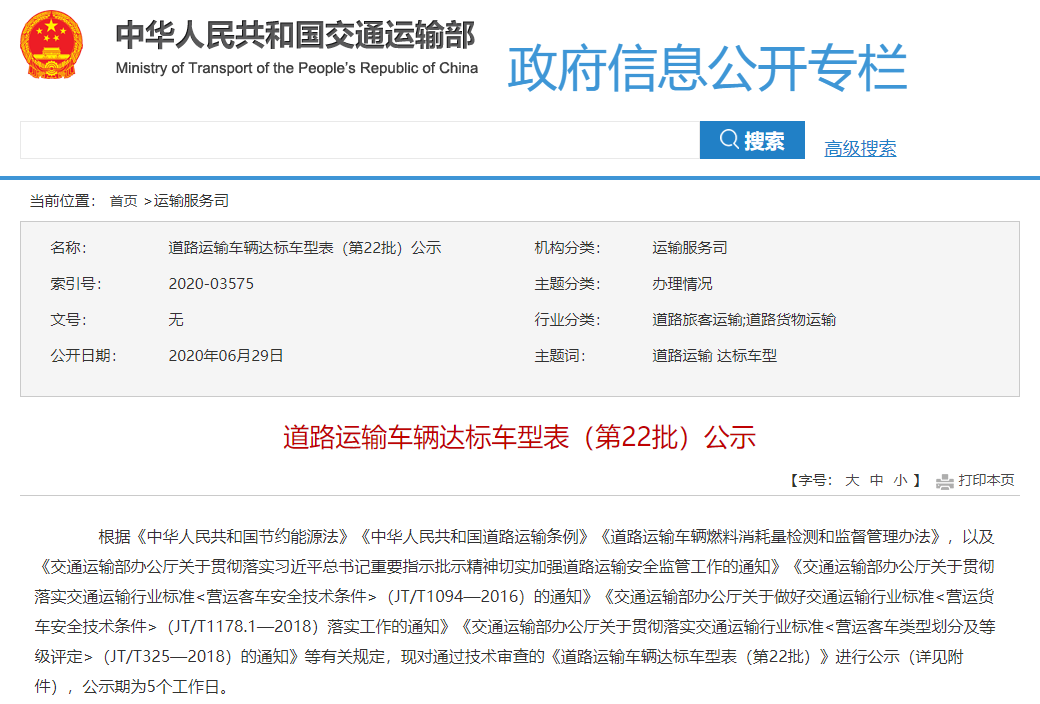Select index number 2020-03575
1040x704 pixels.
coord(211,284)
